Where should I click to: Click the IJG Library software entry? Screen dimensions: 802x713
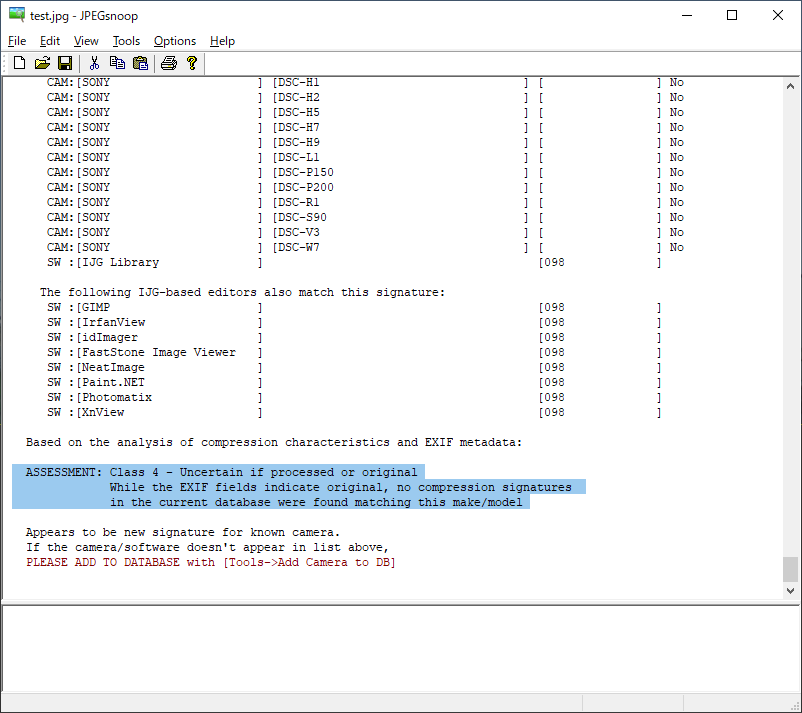click(x=354, y=262)
